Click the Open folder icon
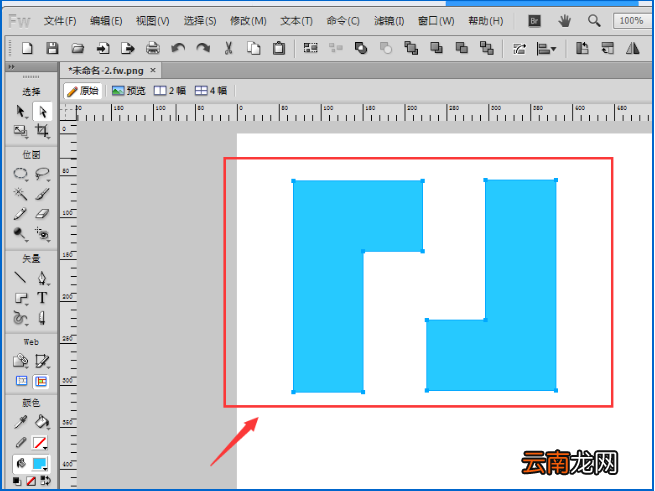The height and width of the screenshot is (491, 655). tap(78, 48)
